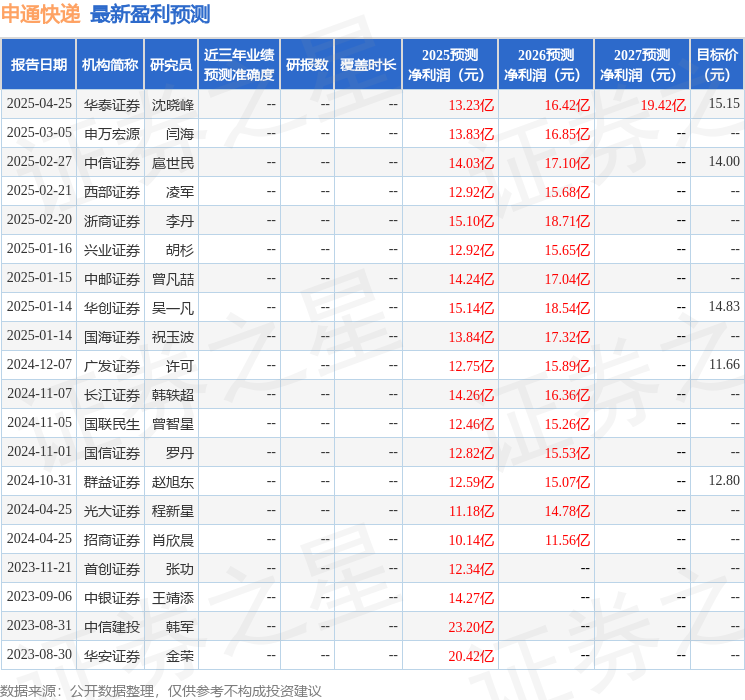Select the 2027预测净利润 column header
Image resolution: width=745 pixels, height=700 pixels.
click(642, 65)
